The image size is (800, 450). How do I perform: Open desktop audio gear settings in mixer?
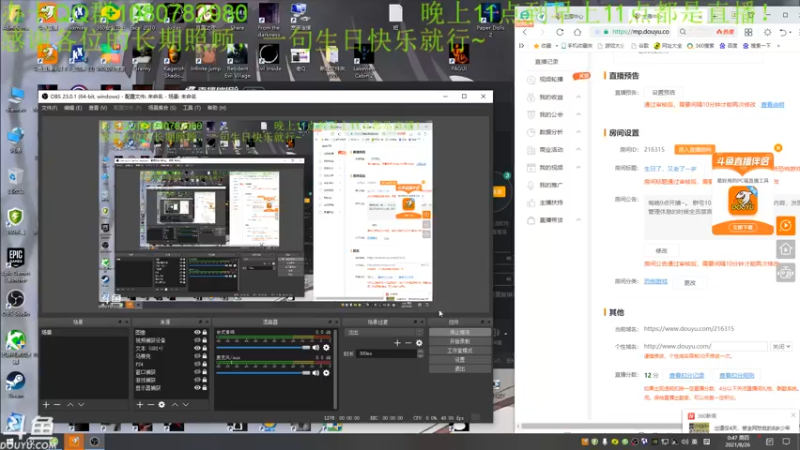[x=326, y=347]
